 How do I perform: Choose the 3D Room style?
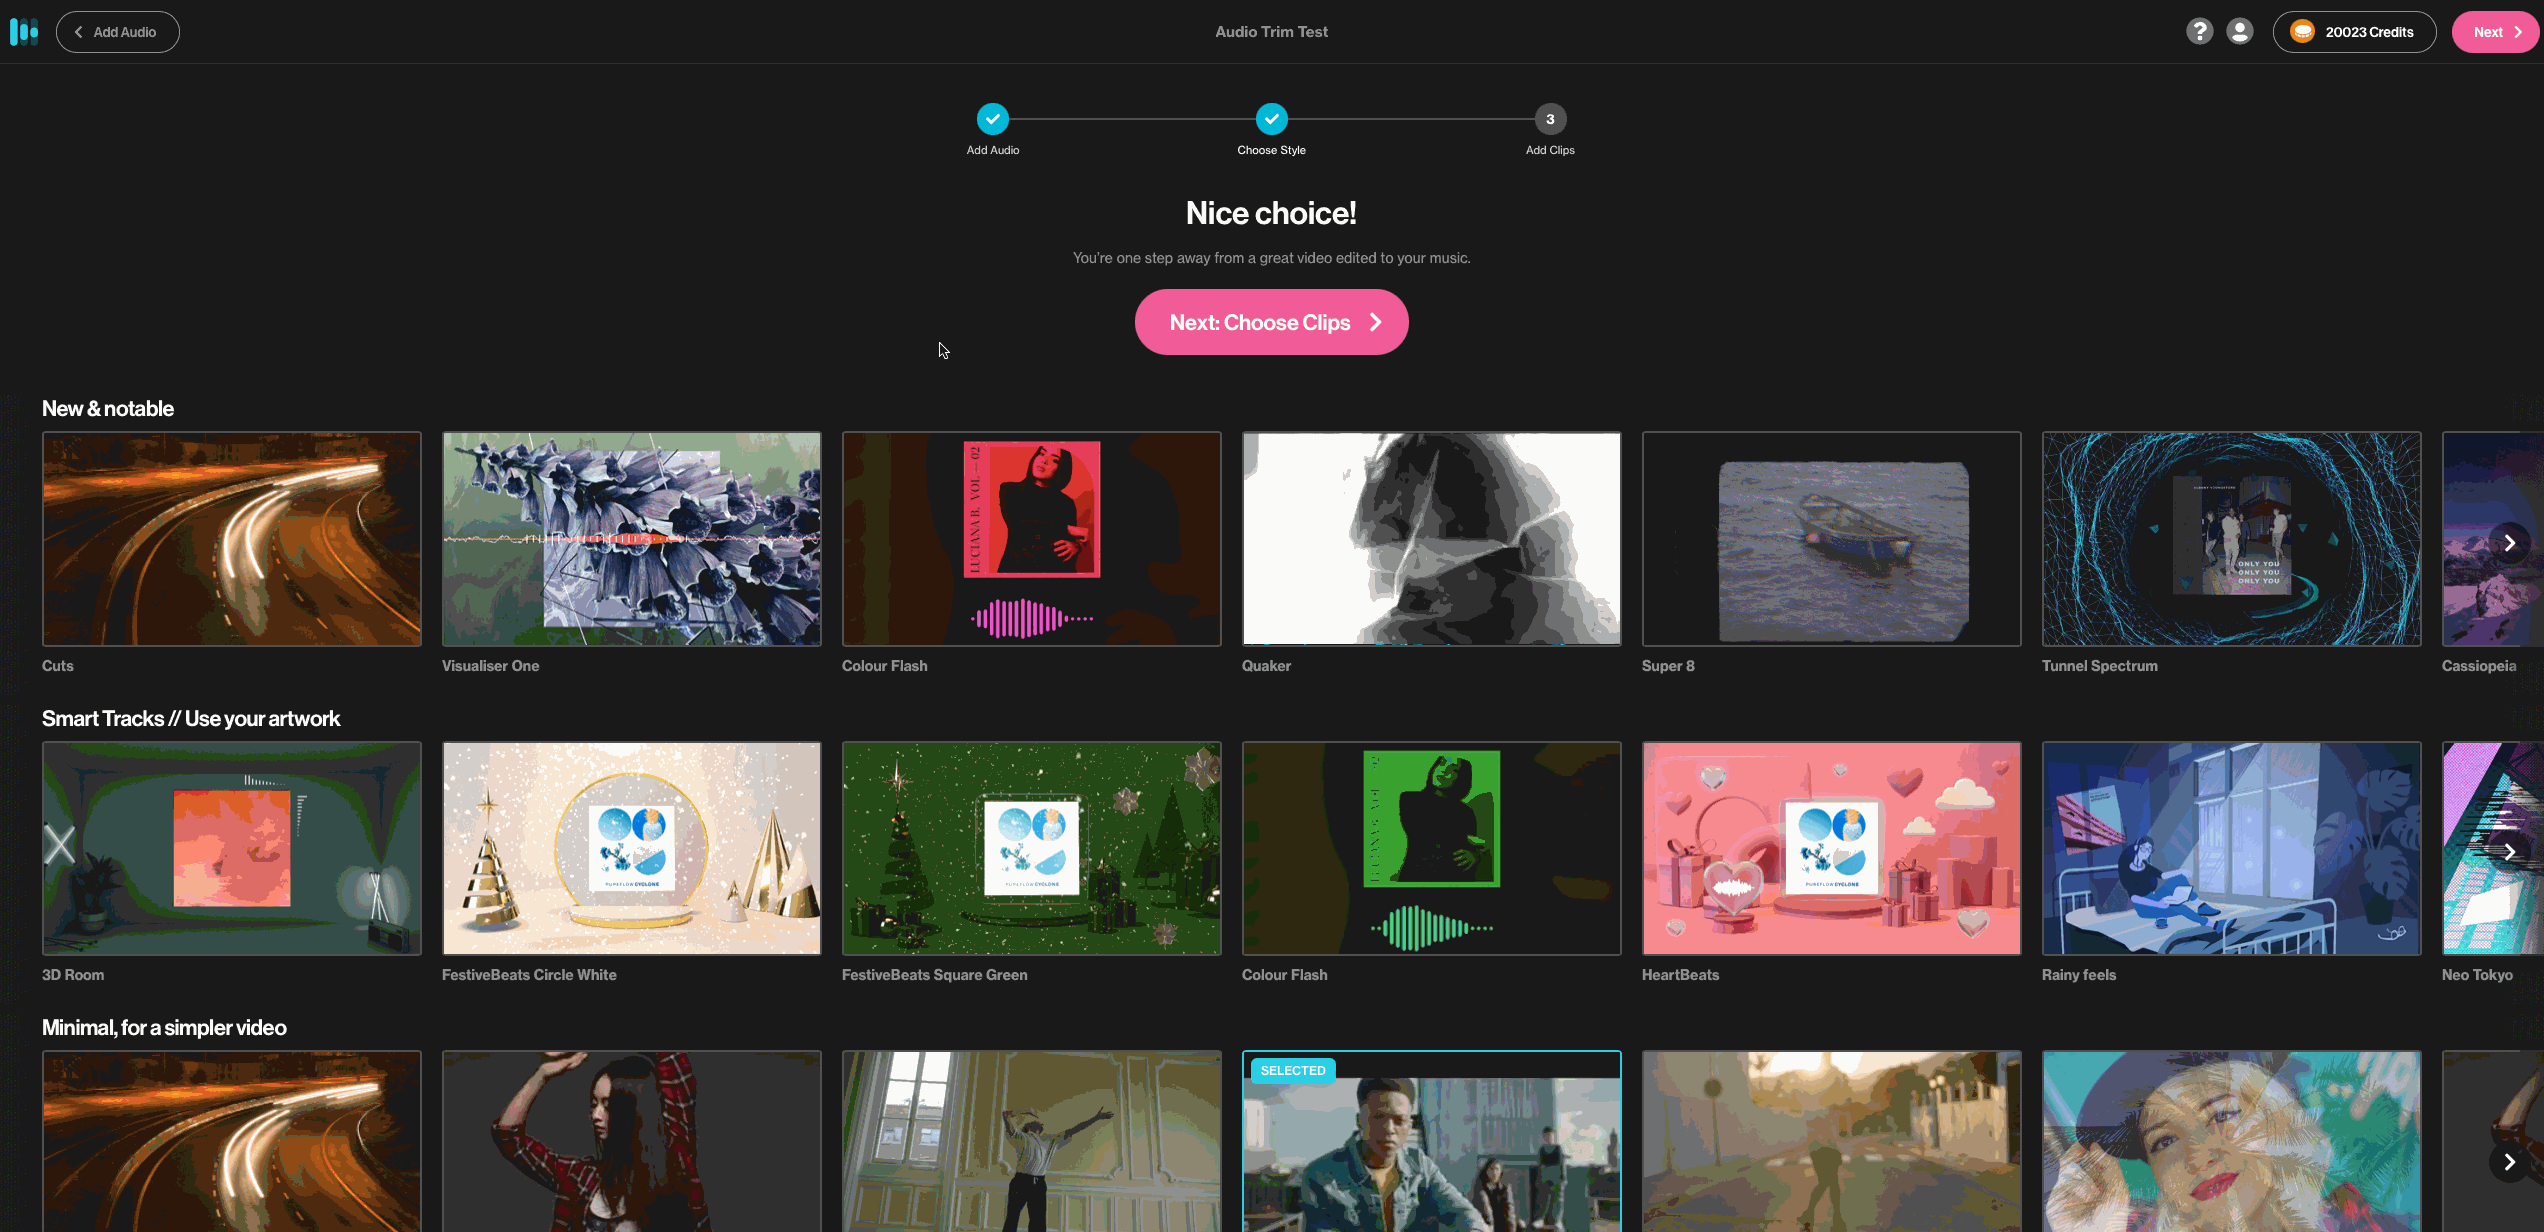tap(231, 848)
